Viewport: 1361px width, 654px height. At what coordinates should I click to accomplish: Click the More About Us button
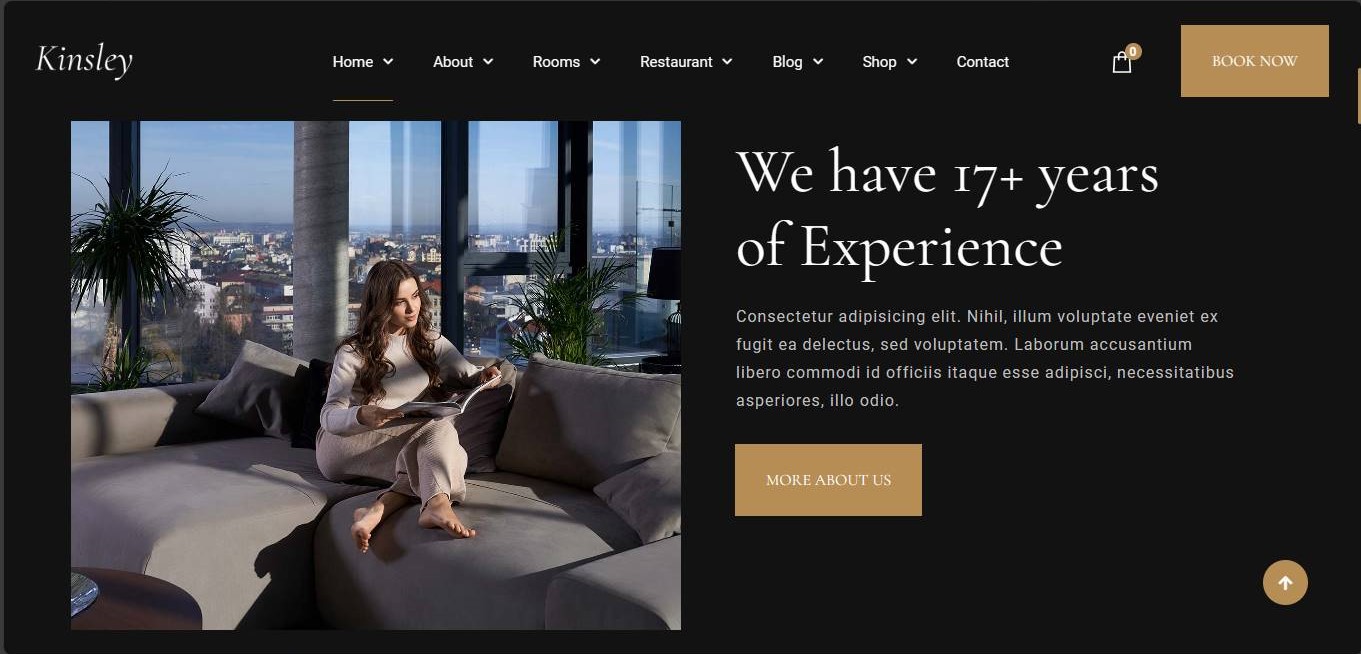tap(828, 480)
